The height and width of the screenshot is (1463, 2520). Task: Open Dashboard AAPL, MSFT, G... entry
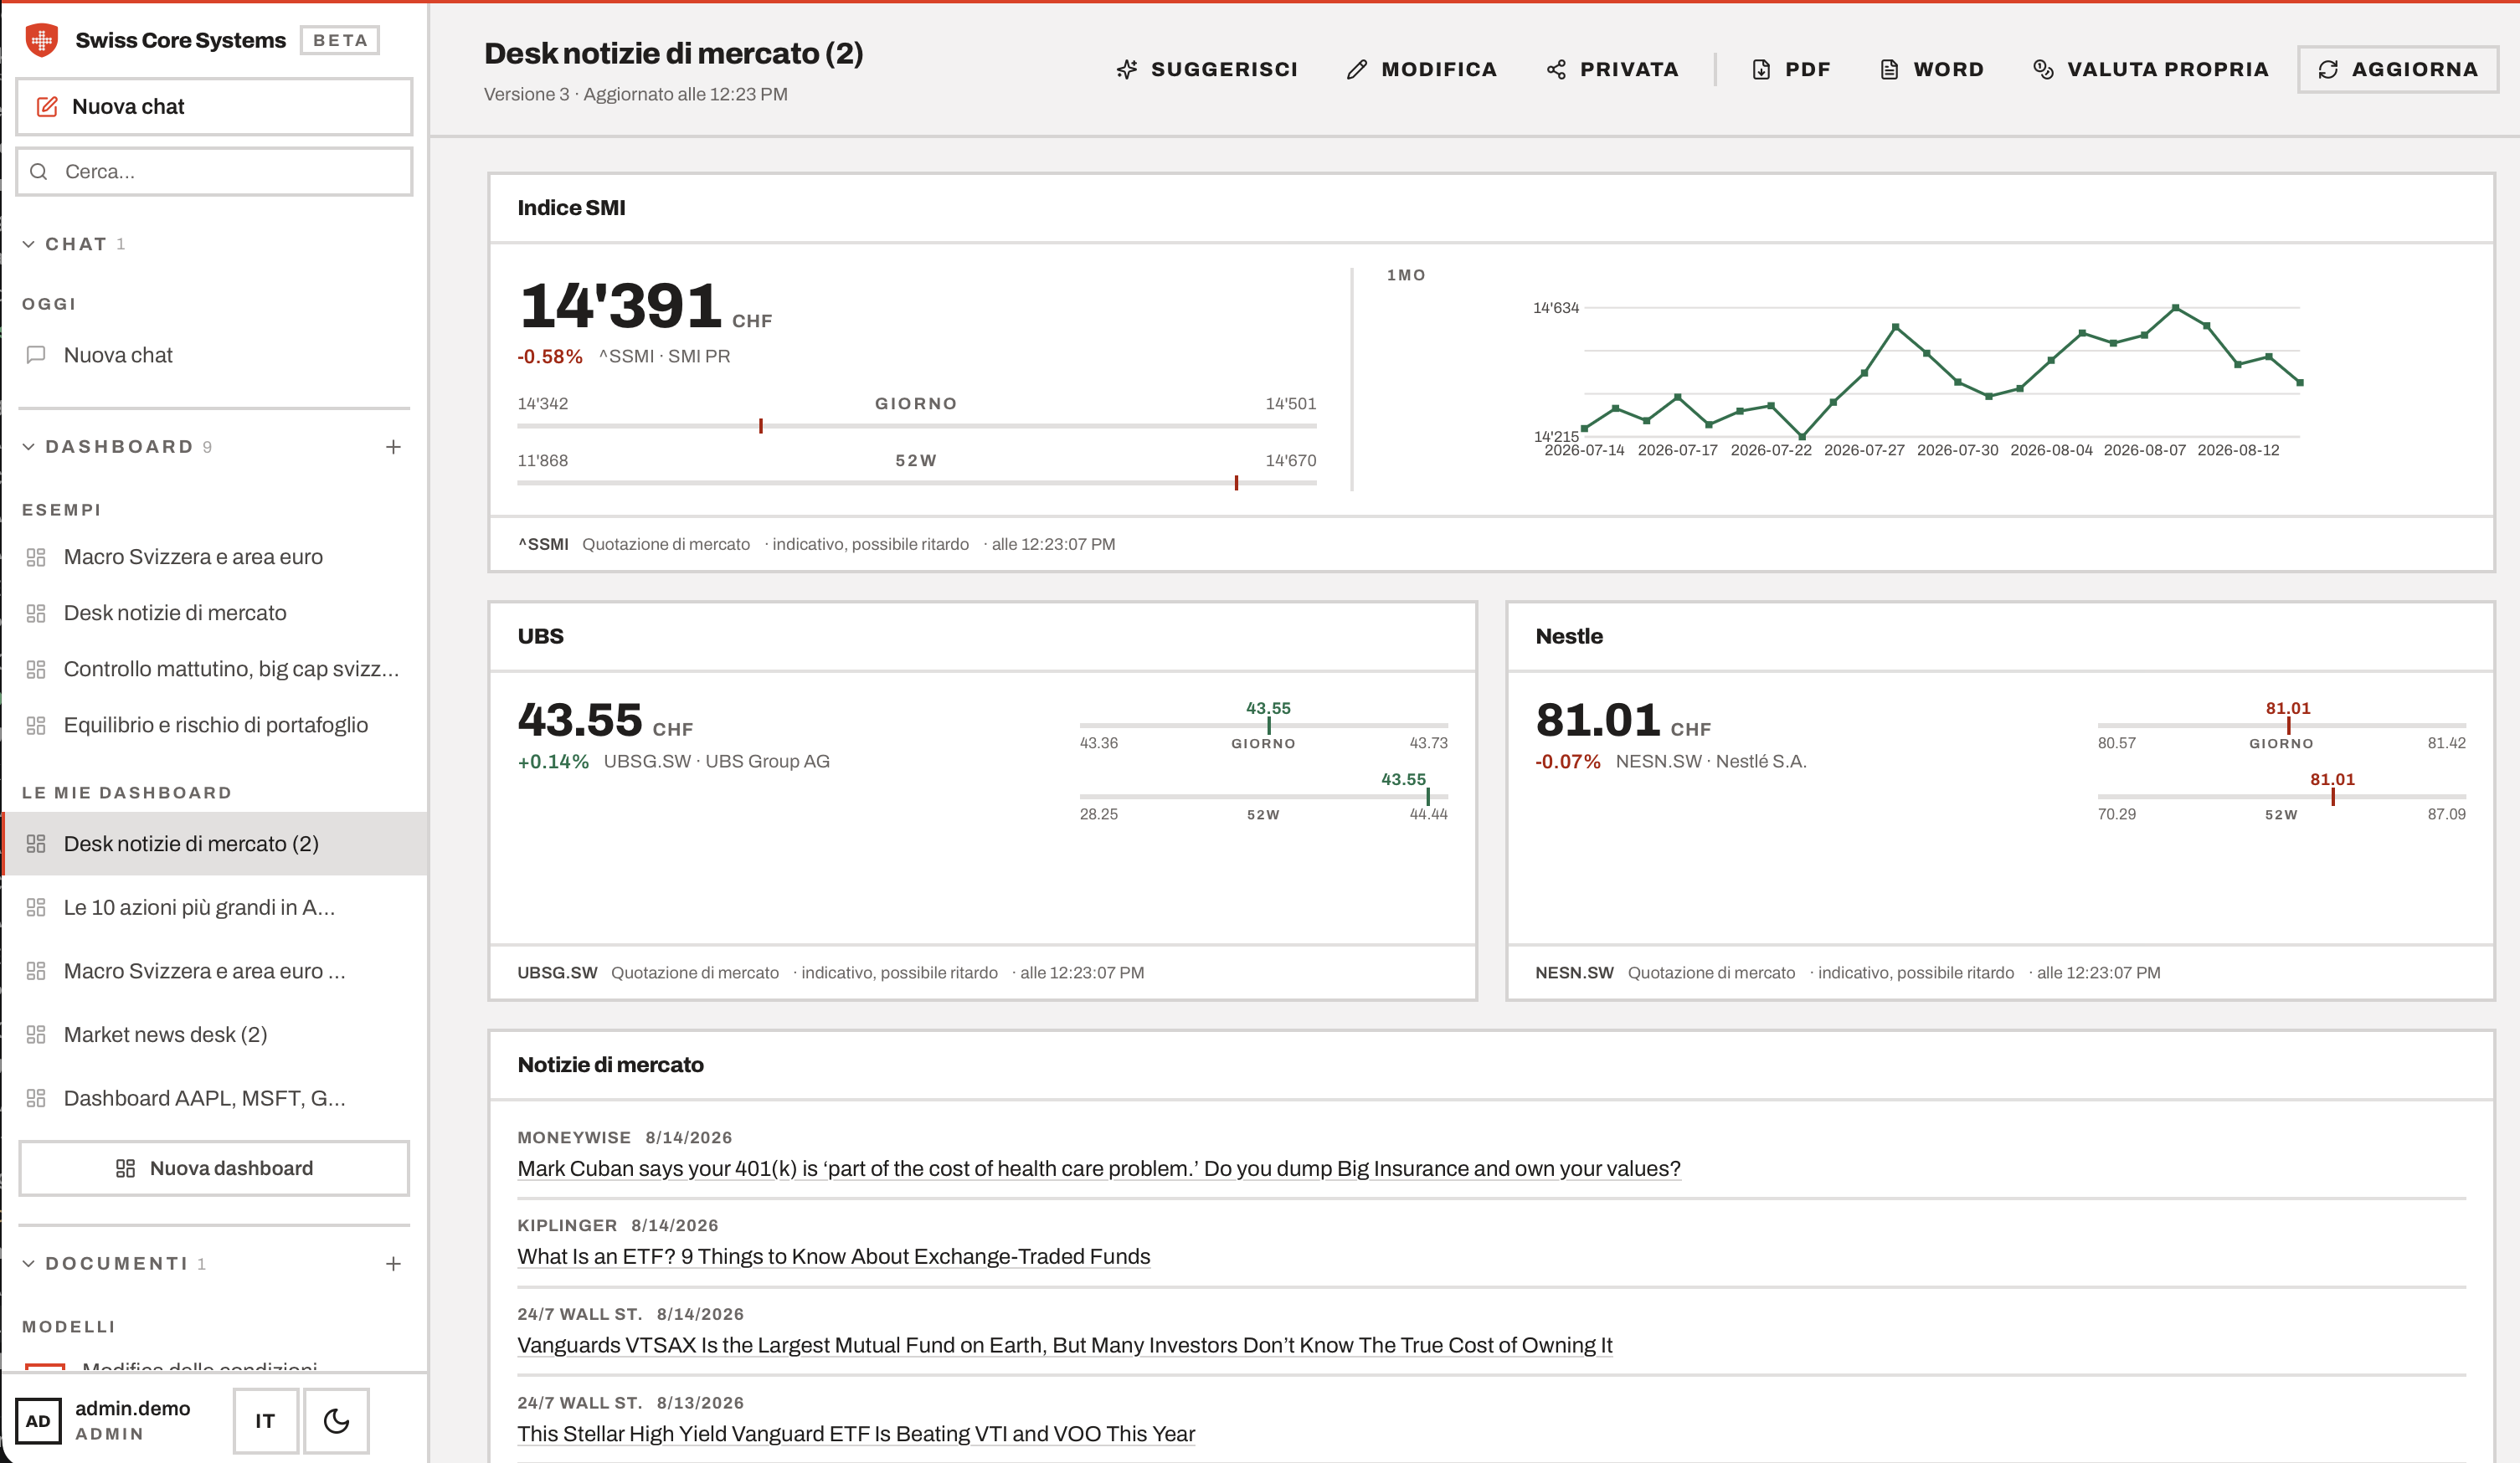tap(214, 1098)
